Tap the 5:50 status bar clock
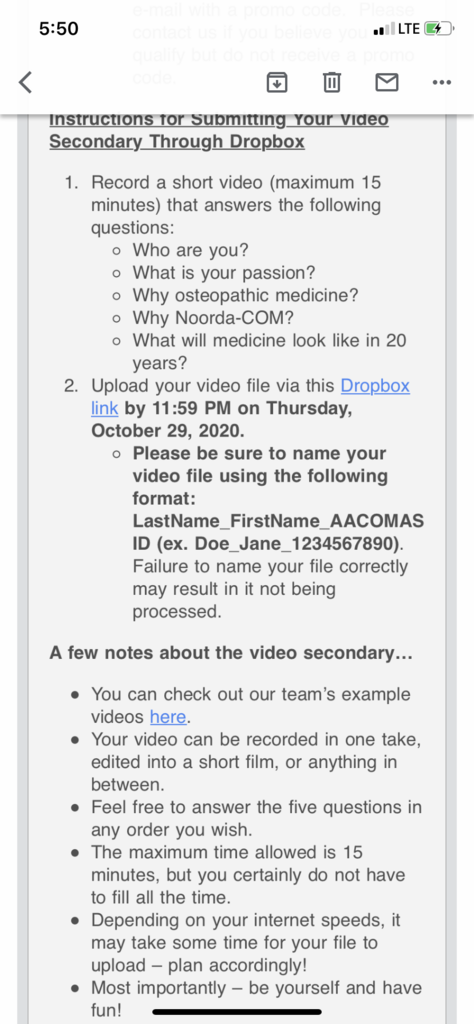This screenshot has height=1024, width=474. coord(58,29)
